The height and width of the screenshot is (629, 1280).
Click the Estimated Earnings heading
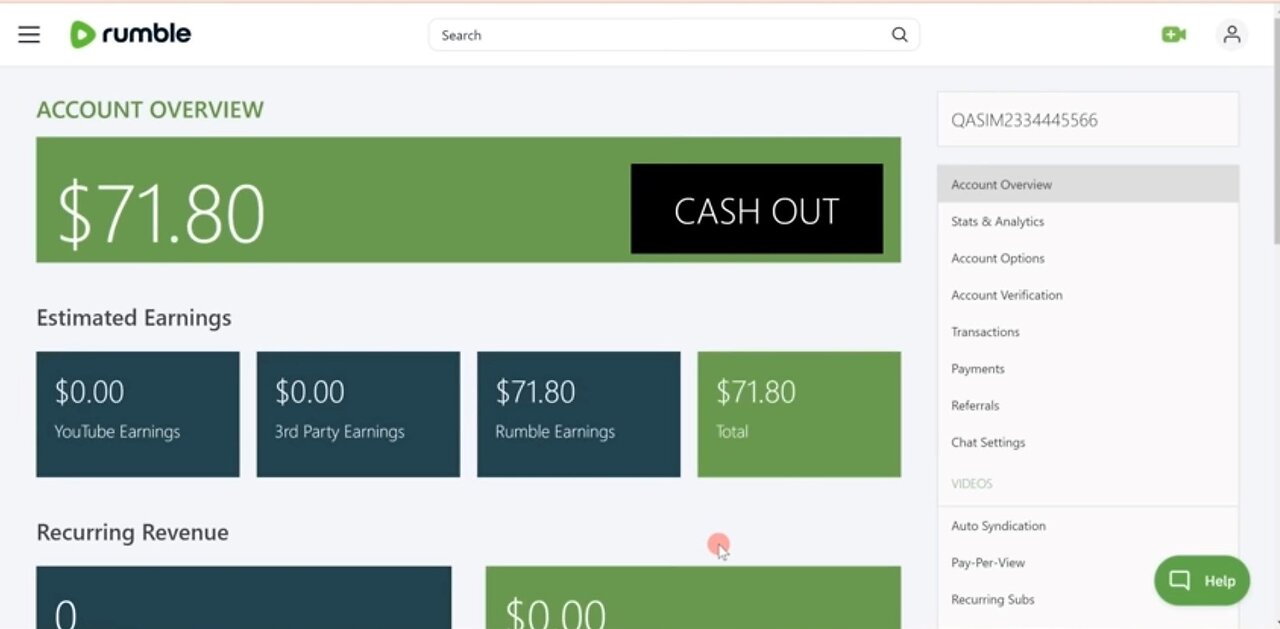[134, 318]
